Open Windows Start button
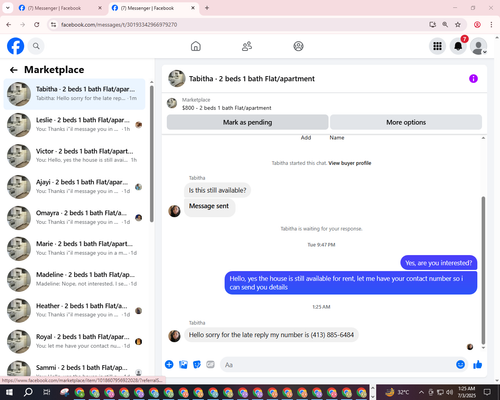Viewport: 500px width, 400px height. coord(9,392)
